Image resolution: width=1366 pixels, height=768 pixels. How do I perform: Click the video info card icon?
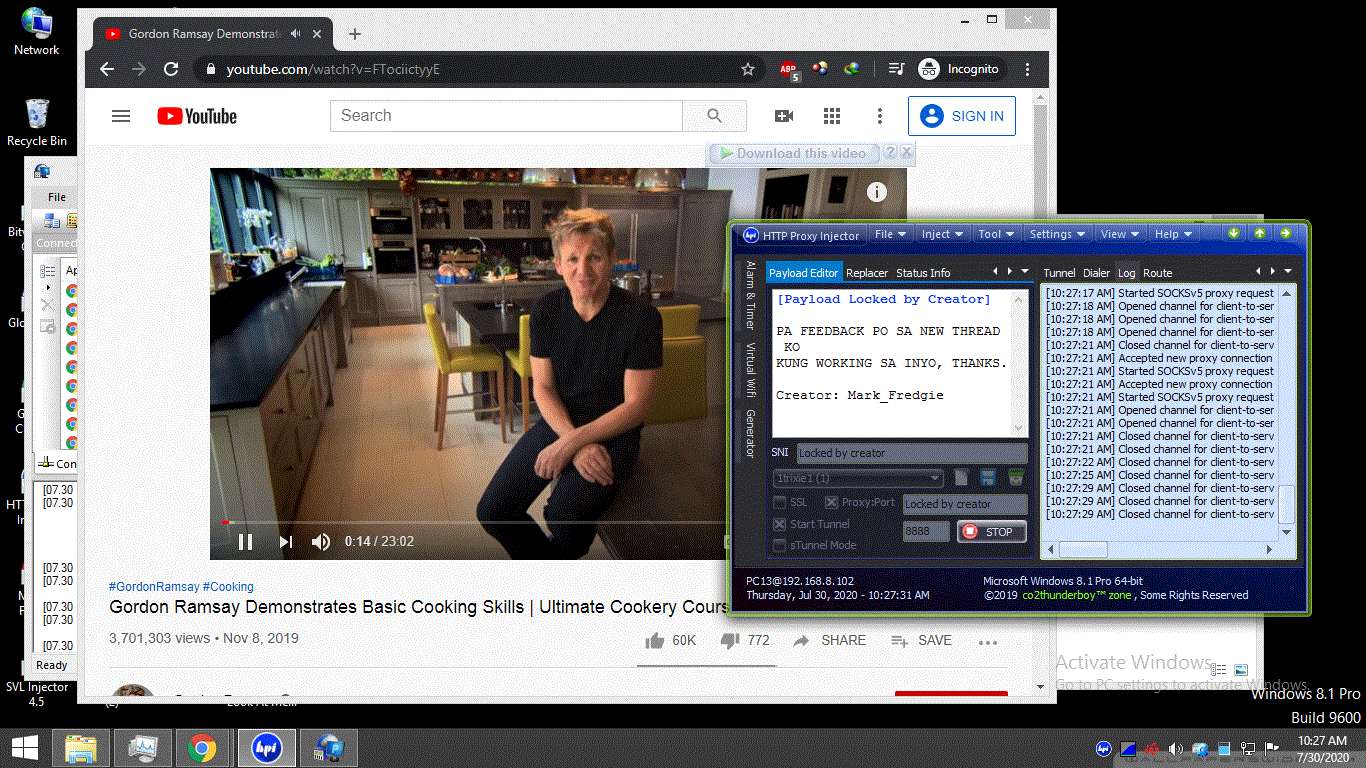point(877,192)
